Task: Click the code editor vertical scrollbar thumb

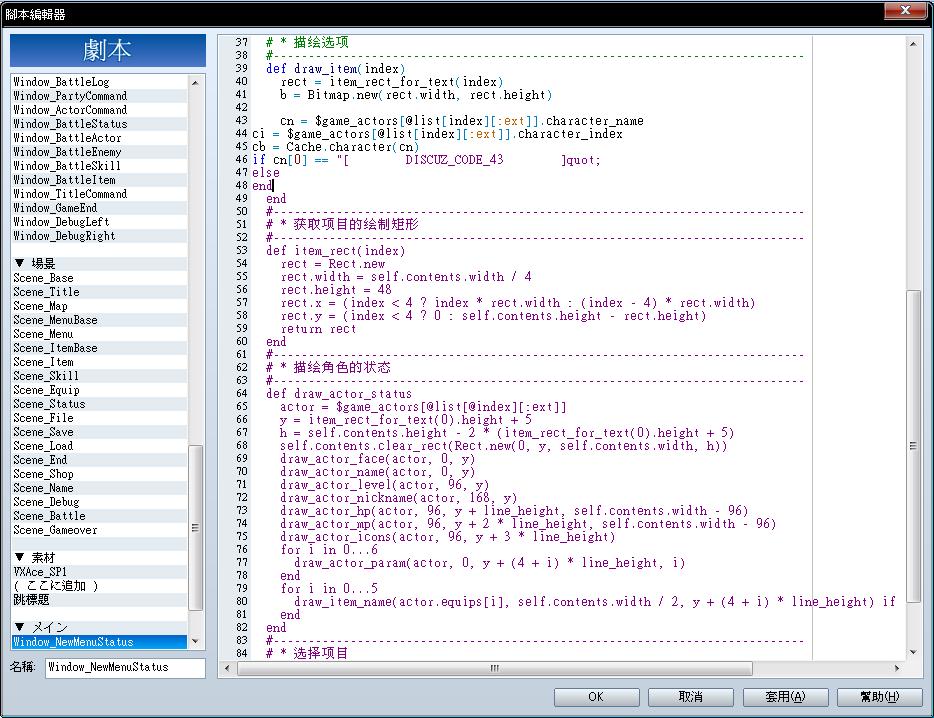Action: pos(913,446)
